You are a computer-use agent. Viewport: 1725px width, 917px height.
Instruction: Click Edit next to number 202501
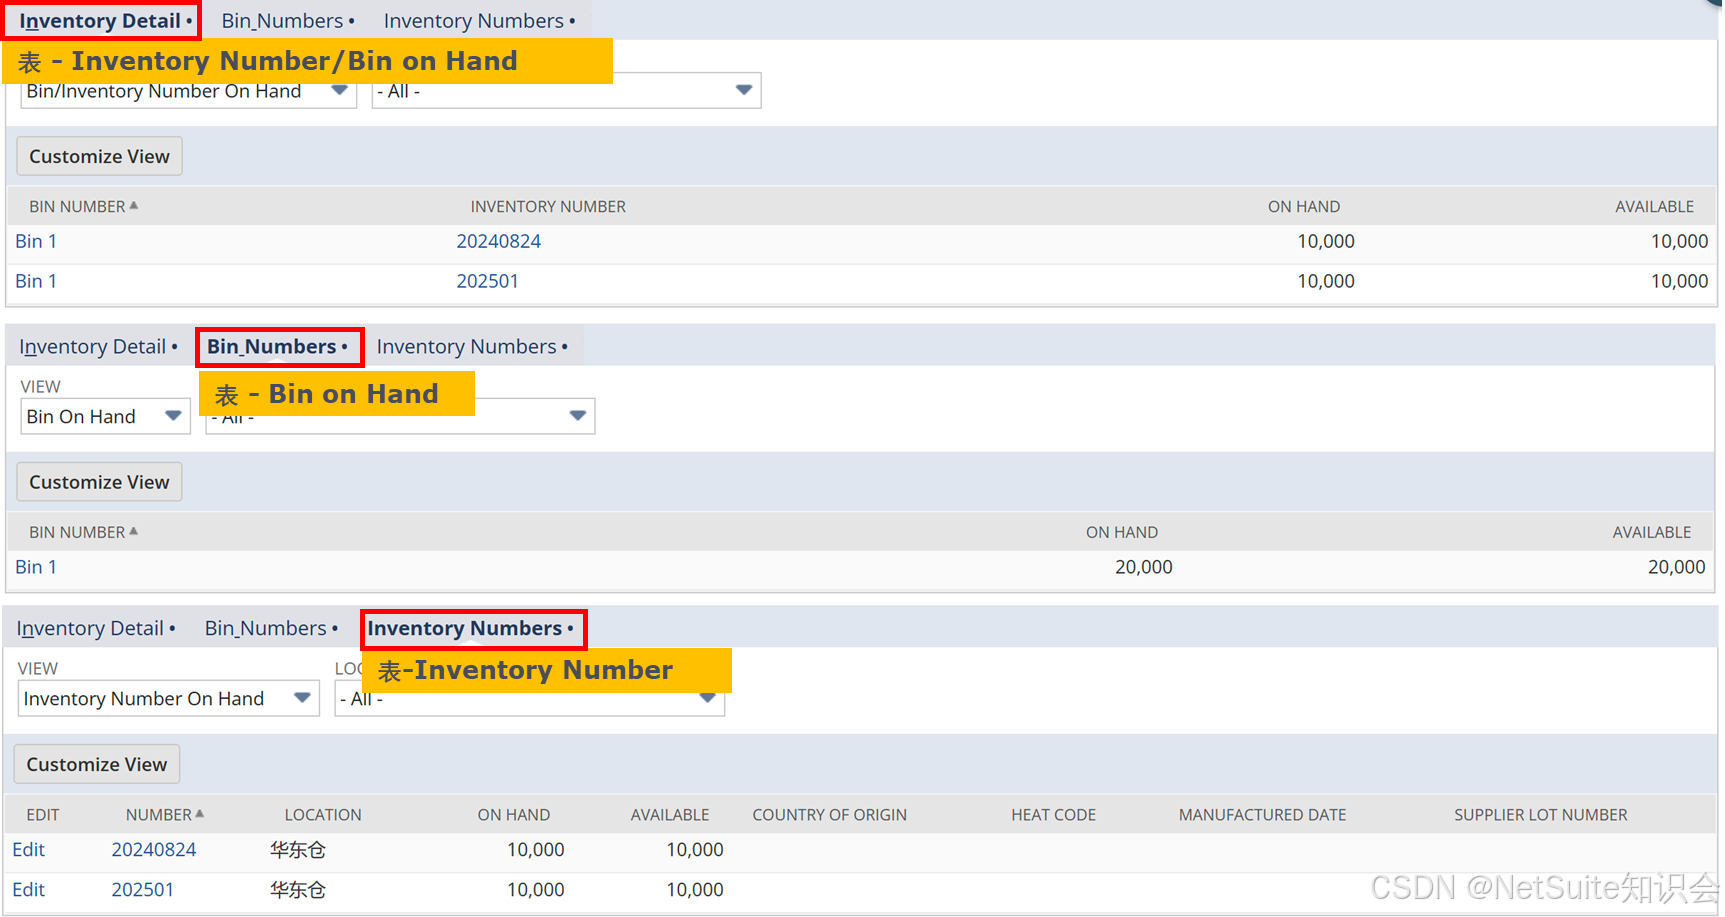(27, 889)
